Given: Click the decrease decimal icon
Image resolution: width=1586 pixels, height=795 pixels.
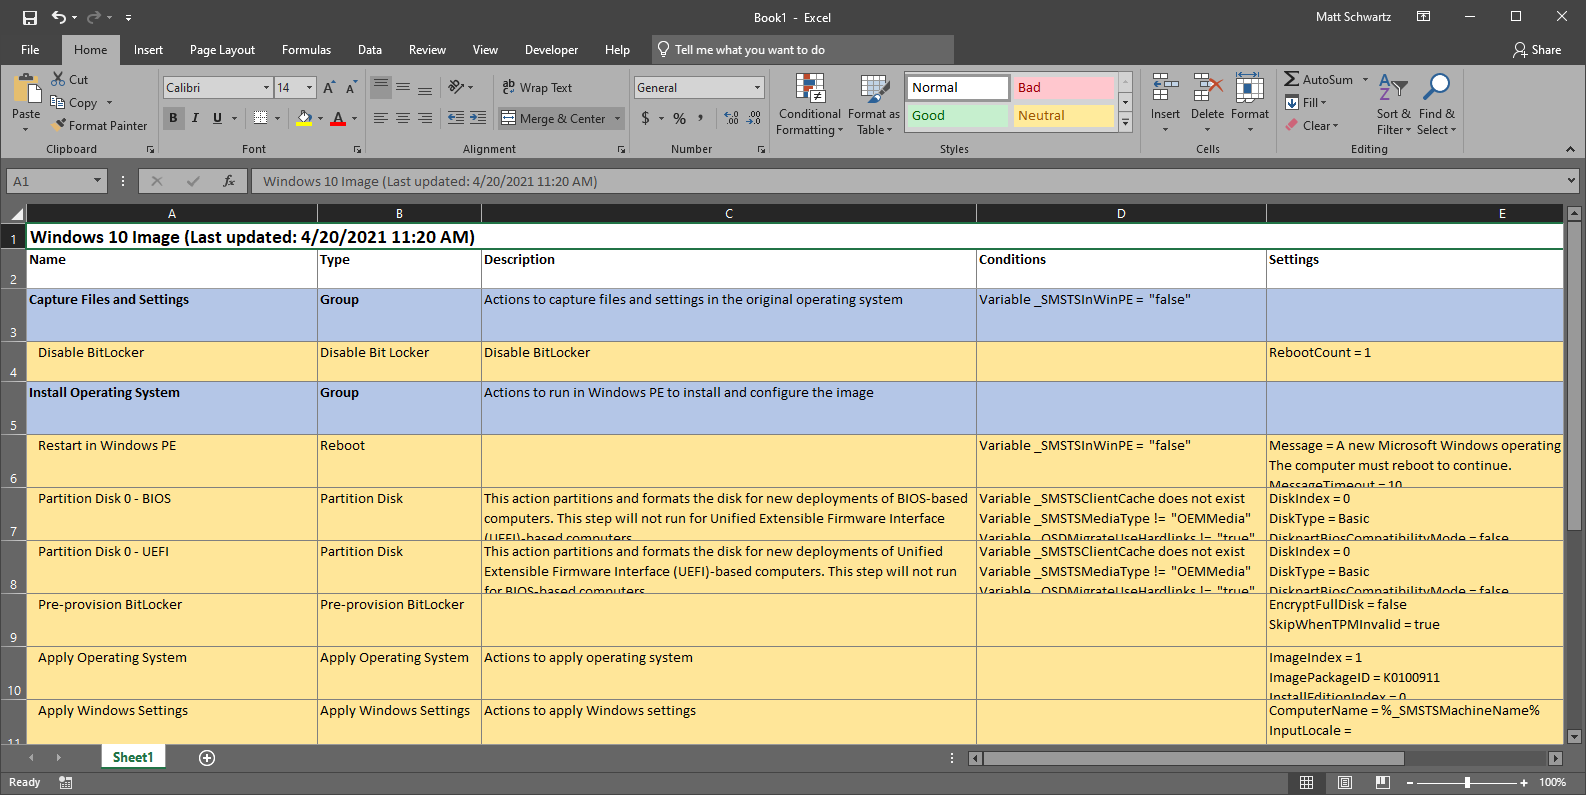Looking at the screenshot, I should tap(754, 118).
